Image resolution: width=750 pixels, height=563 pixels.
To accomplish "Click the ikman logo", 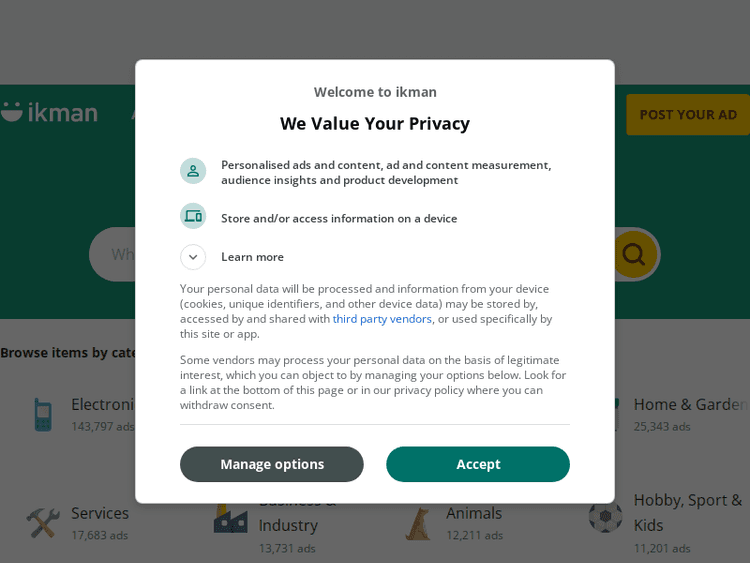I will click(50, 112).
